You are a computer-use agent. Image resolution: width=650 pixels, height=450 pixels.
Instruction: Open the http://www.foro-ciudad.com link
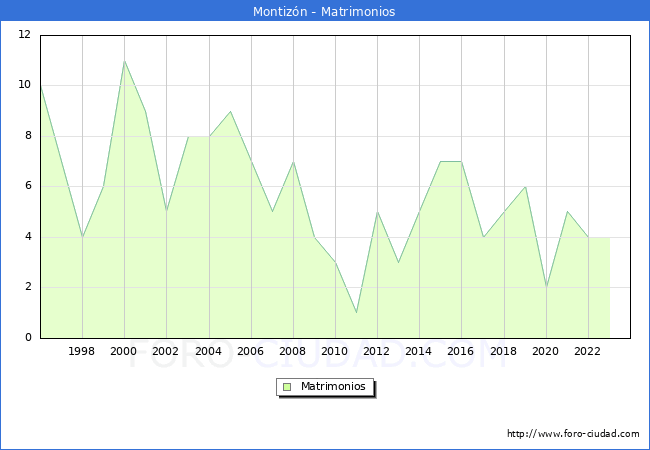pos(573,433)
